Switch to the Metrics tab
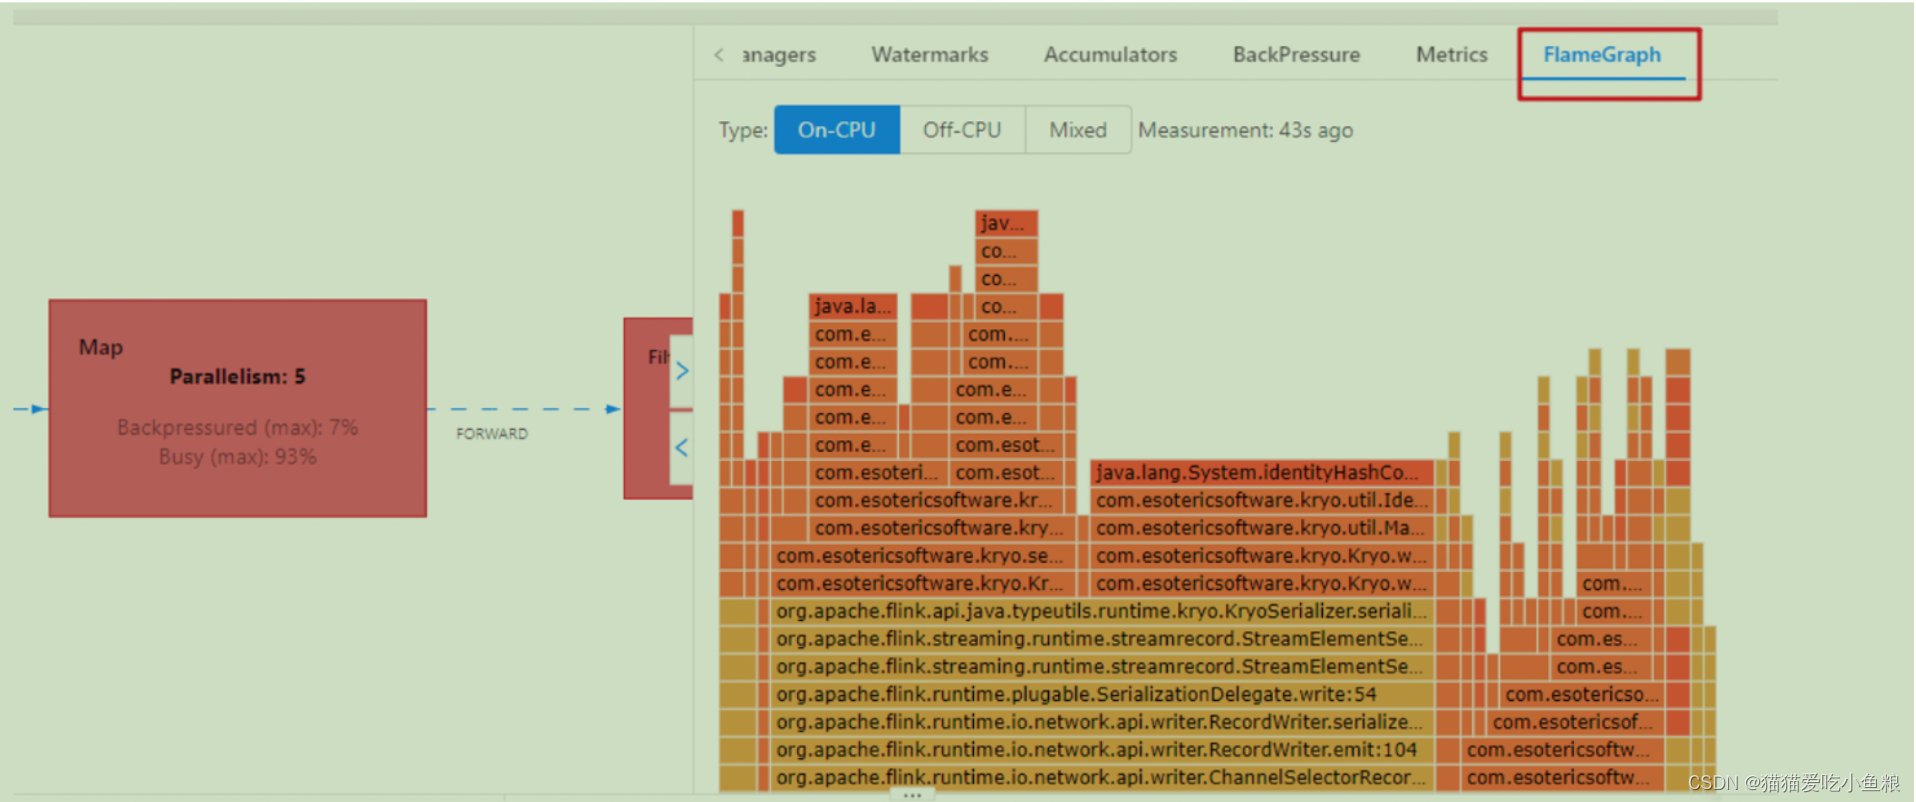The width and height of the screenshot is (1916, 802). pyautogui.click(x=1451, y=55)
